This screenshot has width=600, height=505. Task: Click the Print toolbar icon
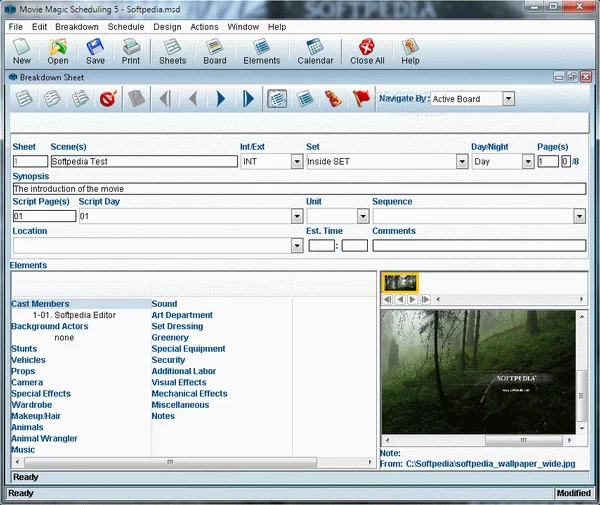click(131, 51)
